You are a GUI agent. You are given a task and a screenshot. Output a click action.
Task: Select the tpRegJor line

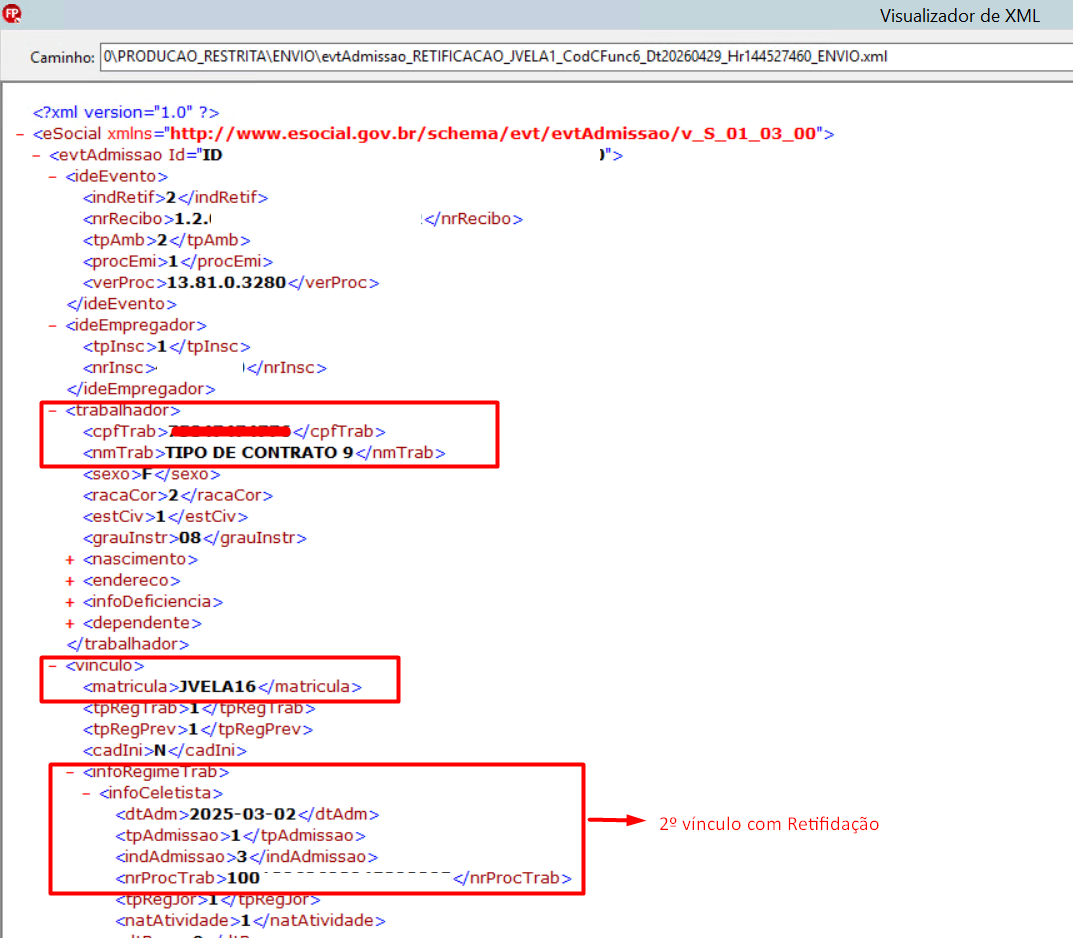click(x=218, y=899)
